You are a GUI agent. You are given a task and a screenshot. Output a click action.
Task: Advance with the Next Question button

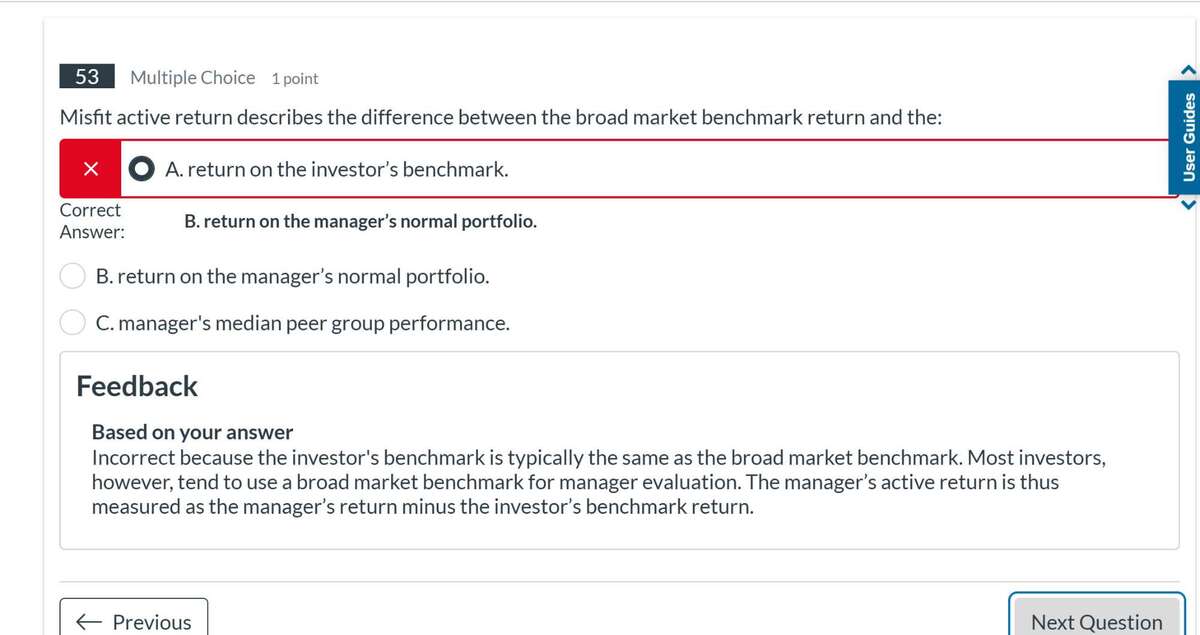pyautogui.click(x=1096, y=621)
